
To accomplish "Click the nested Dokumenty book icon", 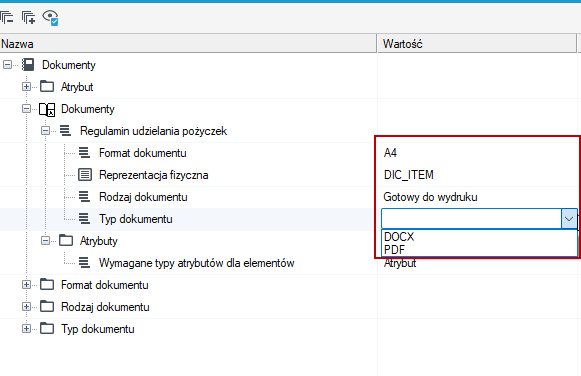I will [47, 109].
